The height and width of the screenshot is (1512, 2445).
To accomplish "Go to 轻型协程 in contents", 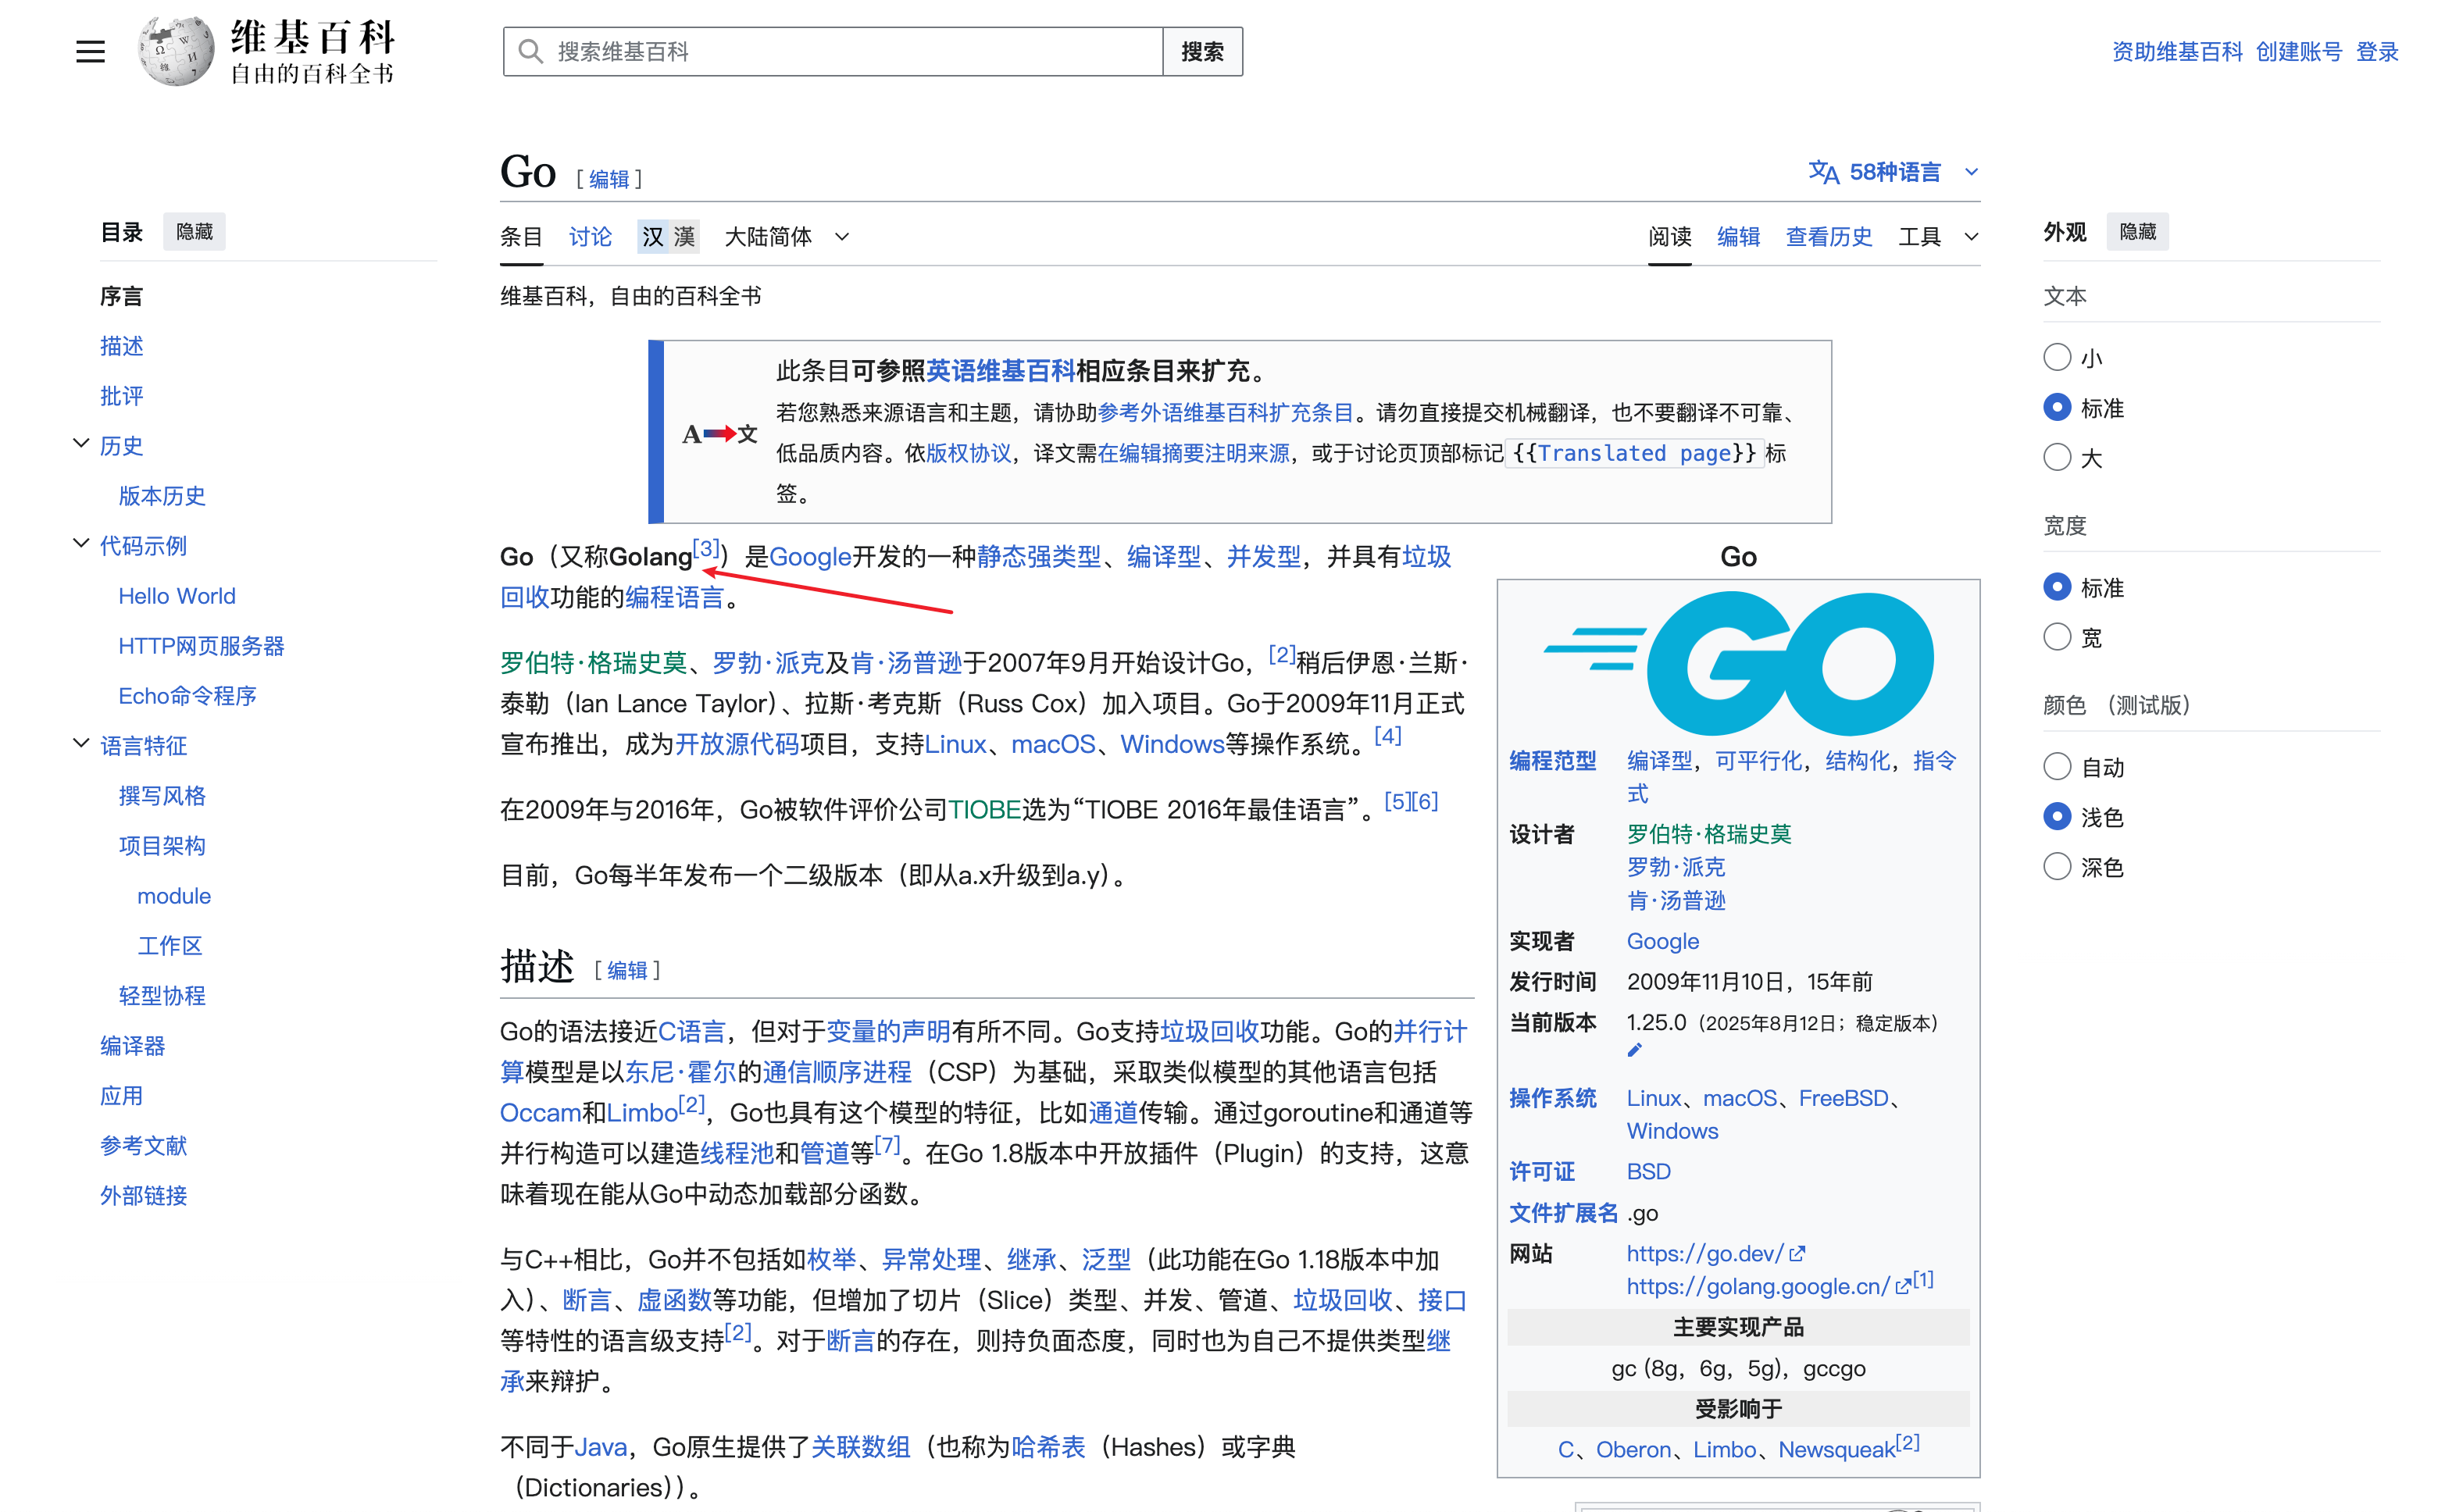I will (x=162, y=996).
